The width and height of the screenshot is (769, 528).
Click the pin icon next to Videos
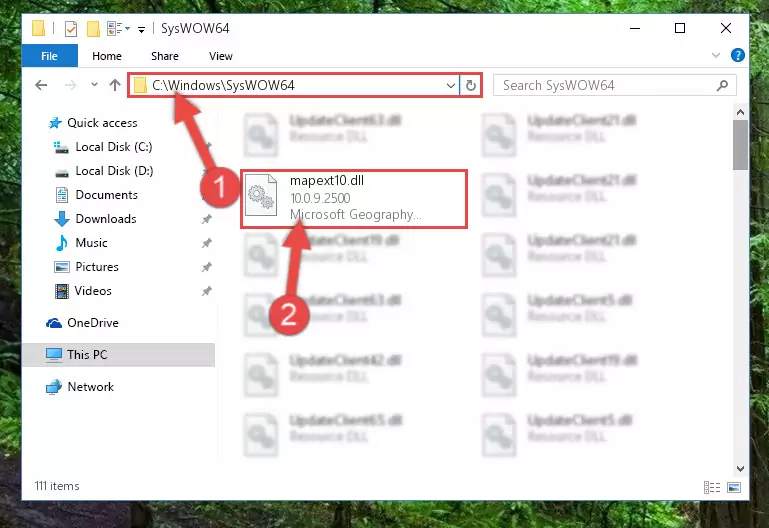click(x=207, y=291)
